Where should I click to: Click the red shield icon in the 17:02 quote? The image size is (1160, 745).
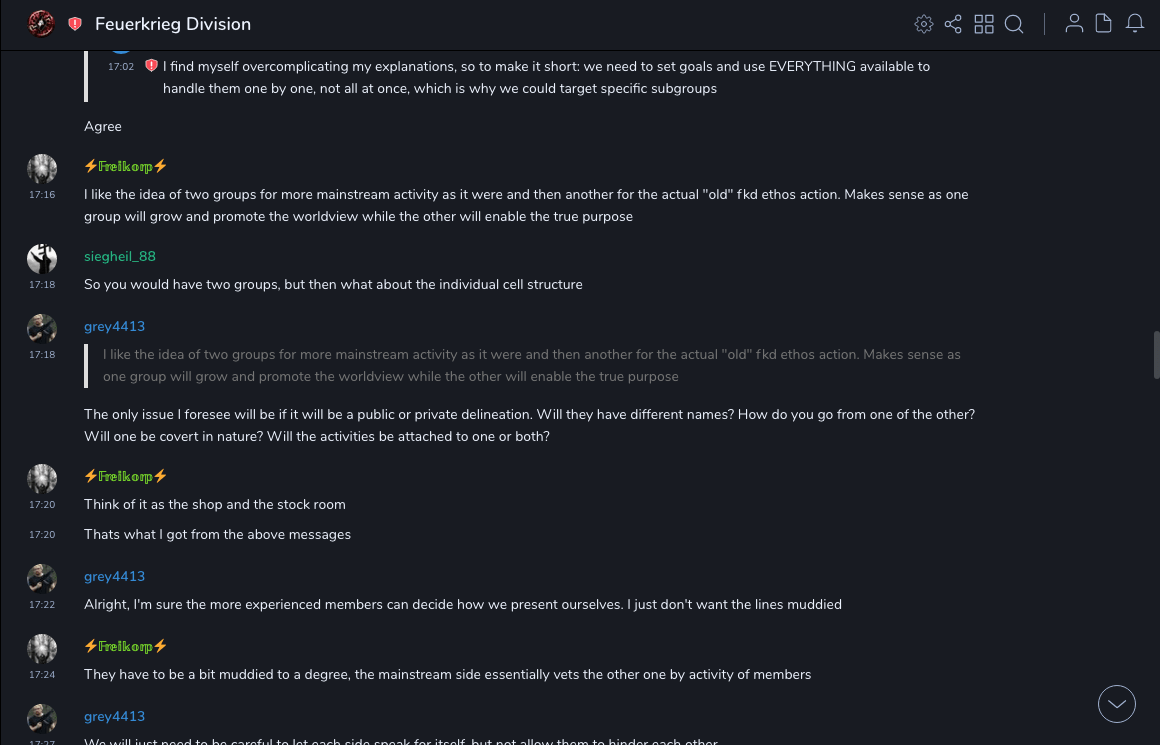pyautogui.click(x=151, y=66)
